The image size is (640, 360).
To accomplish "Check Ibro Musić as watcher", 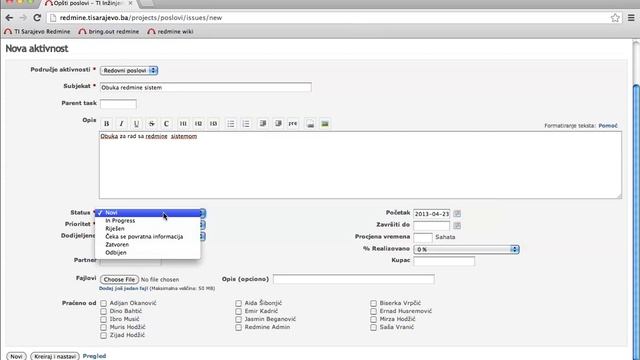I will tap(103, 319).
